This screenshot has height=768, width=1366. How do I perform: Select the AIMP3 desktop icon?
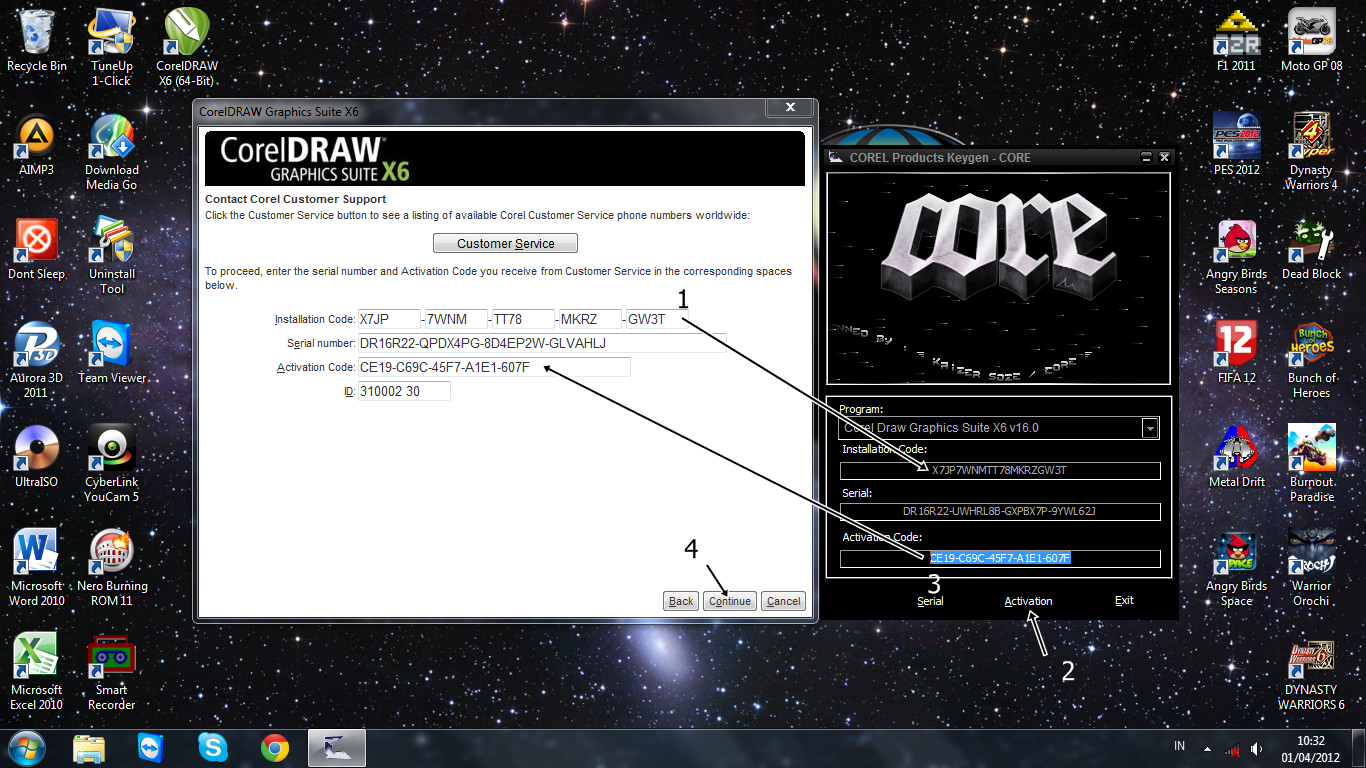37,145
